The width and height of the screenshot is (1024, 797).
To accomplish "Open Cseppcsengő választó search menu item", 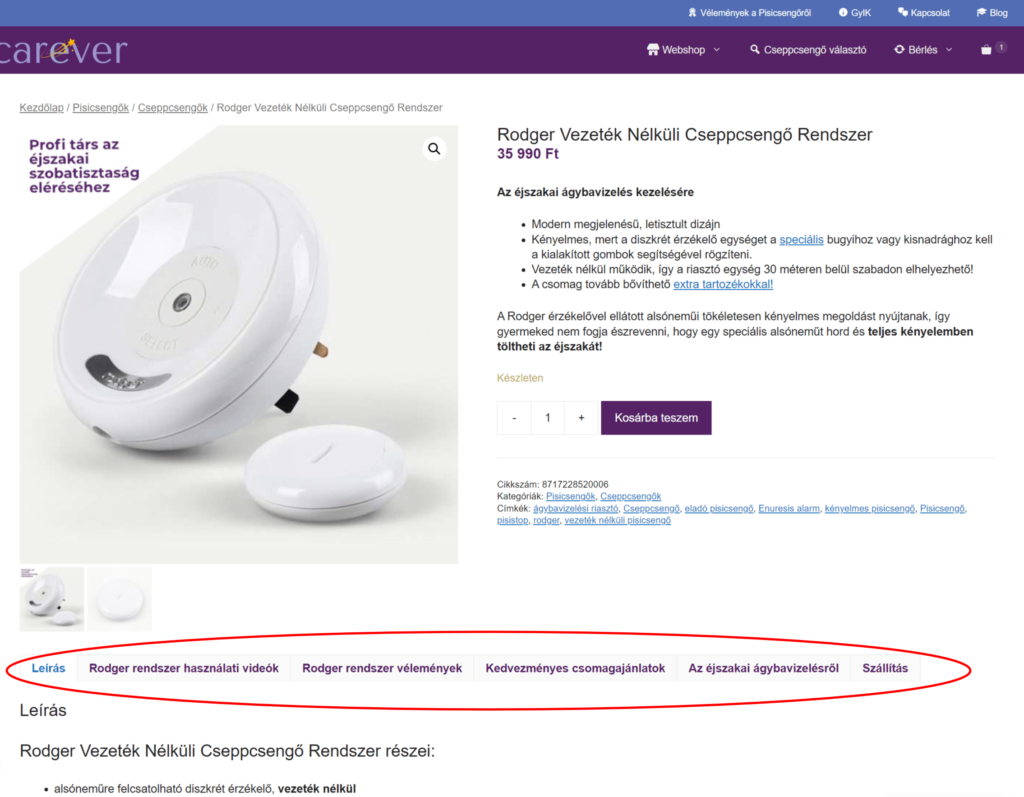I will click(808, 50).
